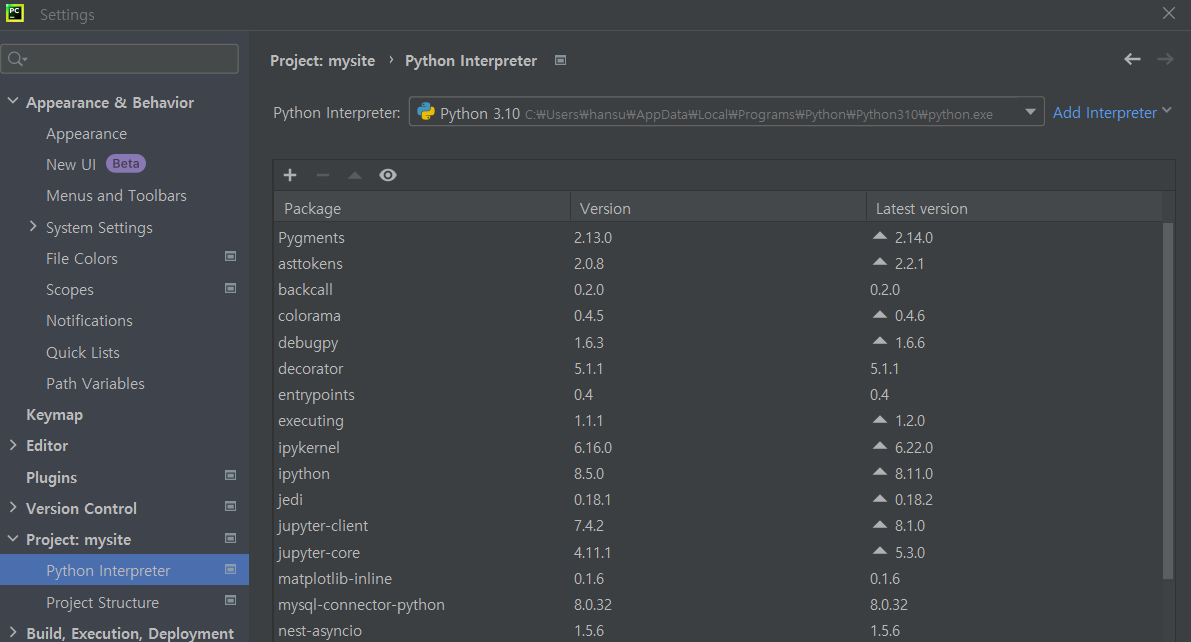This screenshot has height=642, width=1191.
Task: Close the Settings dialog
Action: point(1169,13)
